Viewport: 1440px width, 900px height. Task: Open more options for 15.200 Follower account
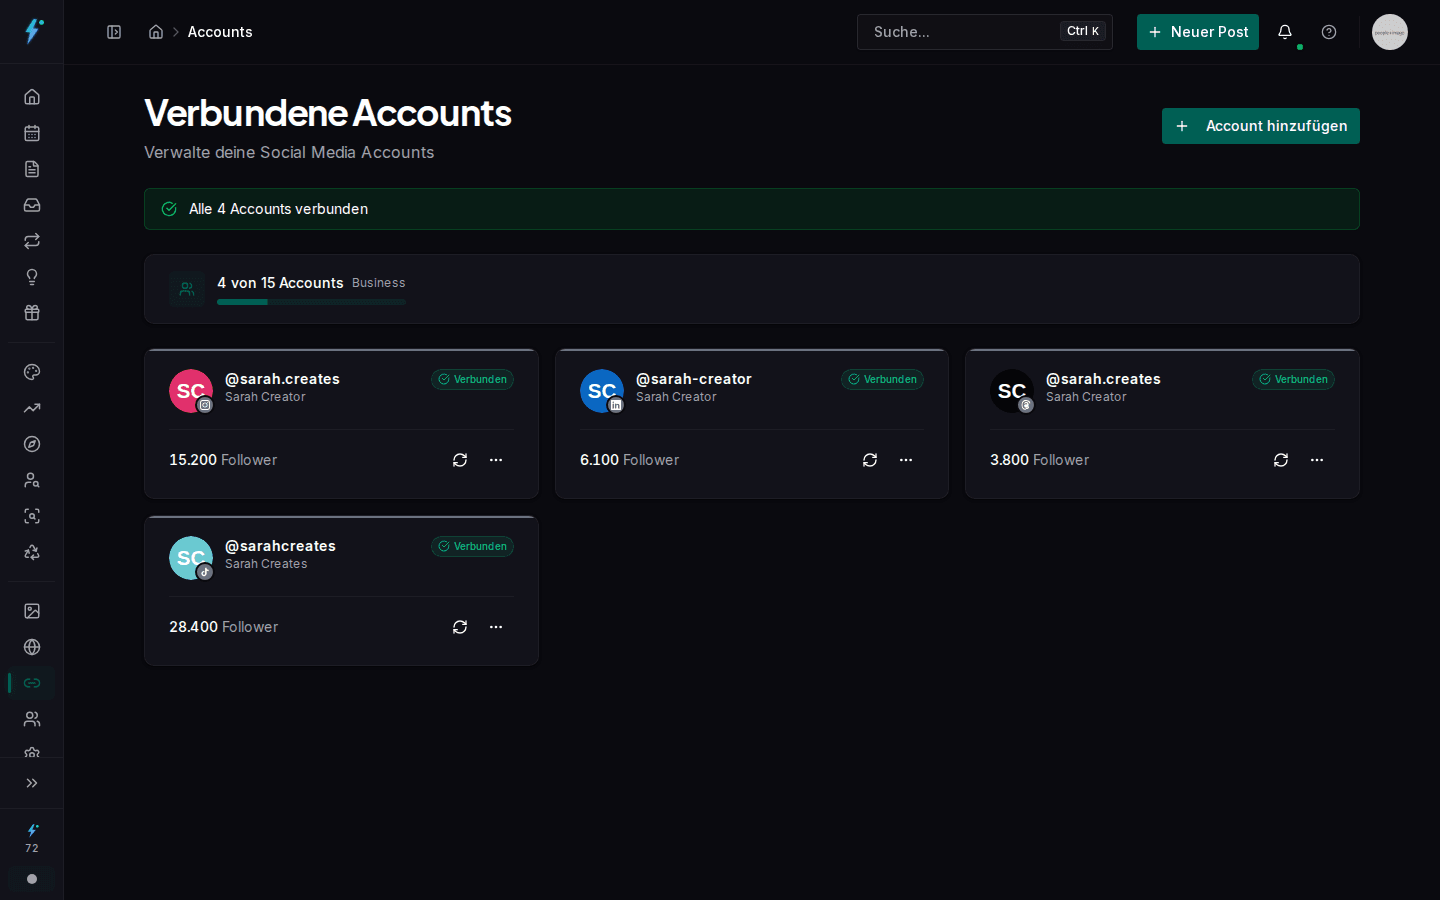pos(496,460)
